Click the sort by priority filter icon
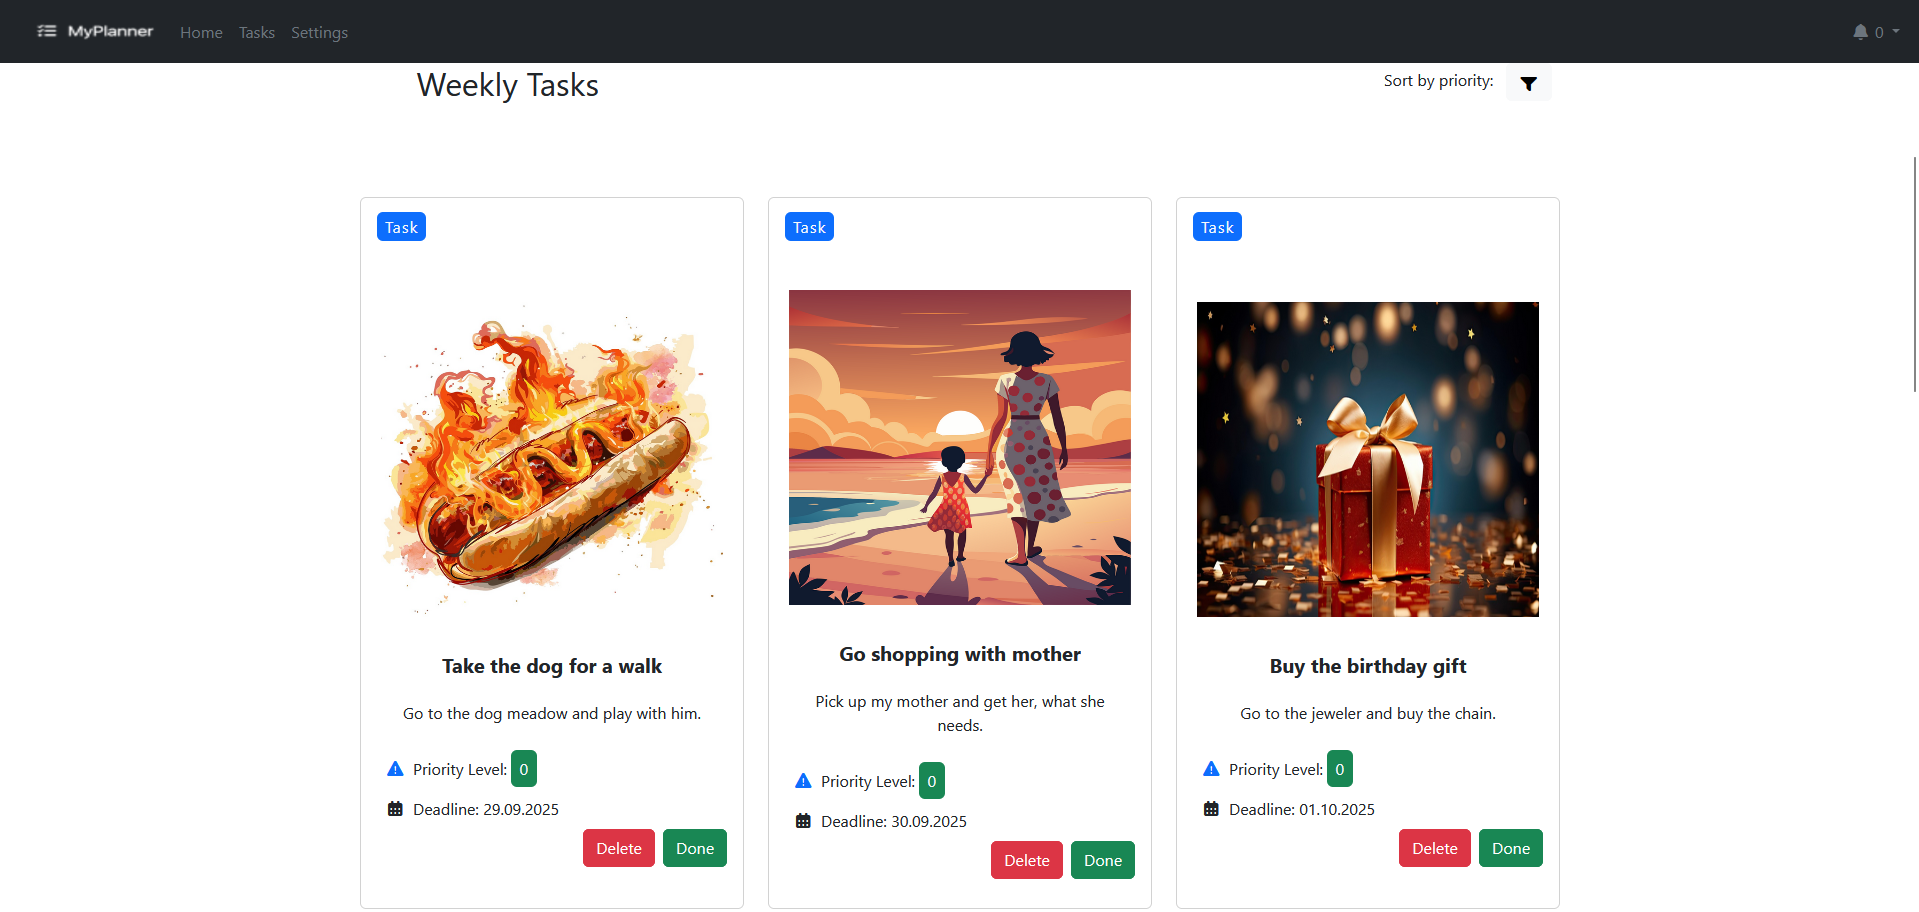Image resolution: width=1919 pixels, height=912 pixels. (x=1528, y=84)
